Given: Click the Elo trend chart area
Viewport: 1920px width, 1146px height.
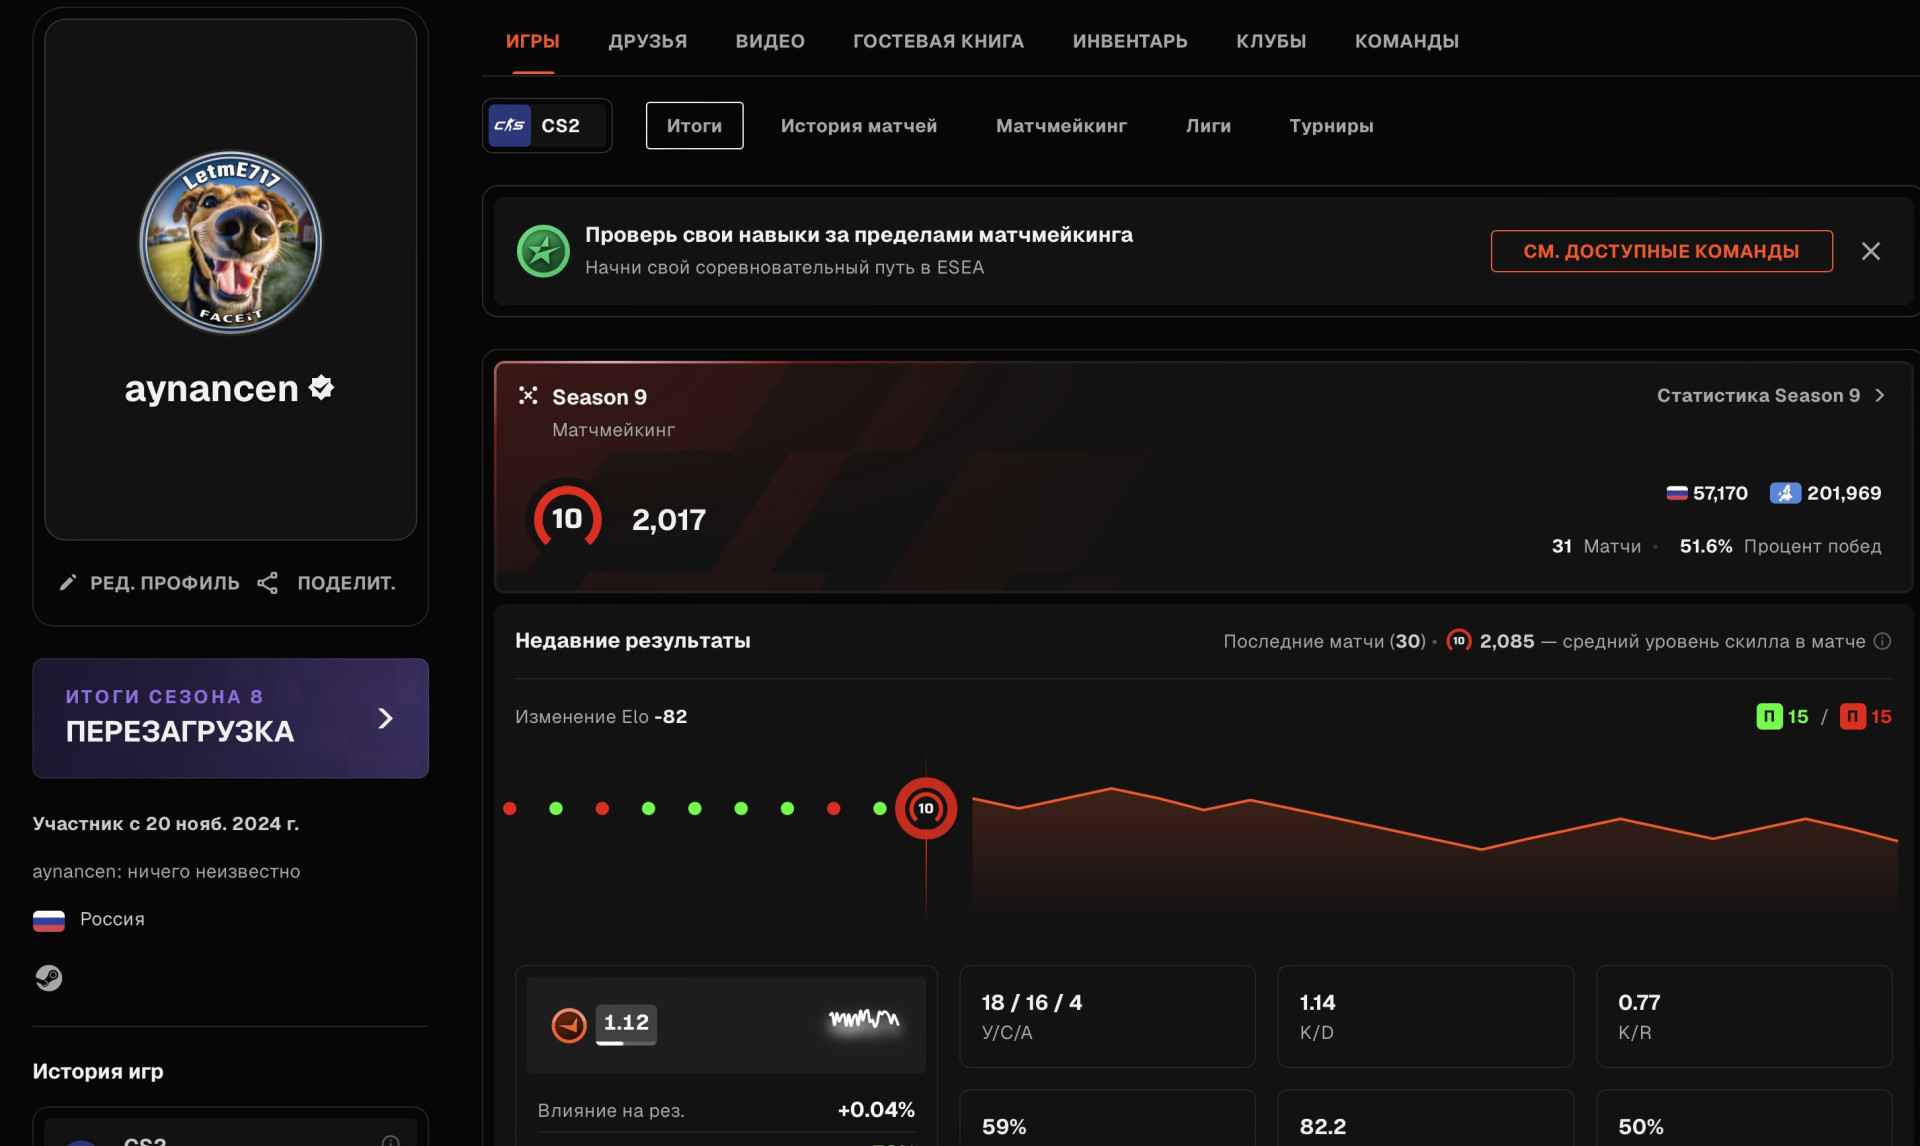Looking at the screenshot, I should point(1435,850).
